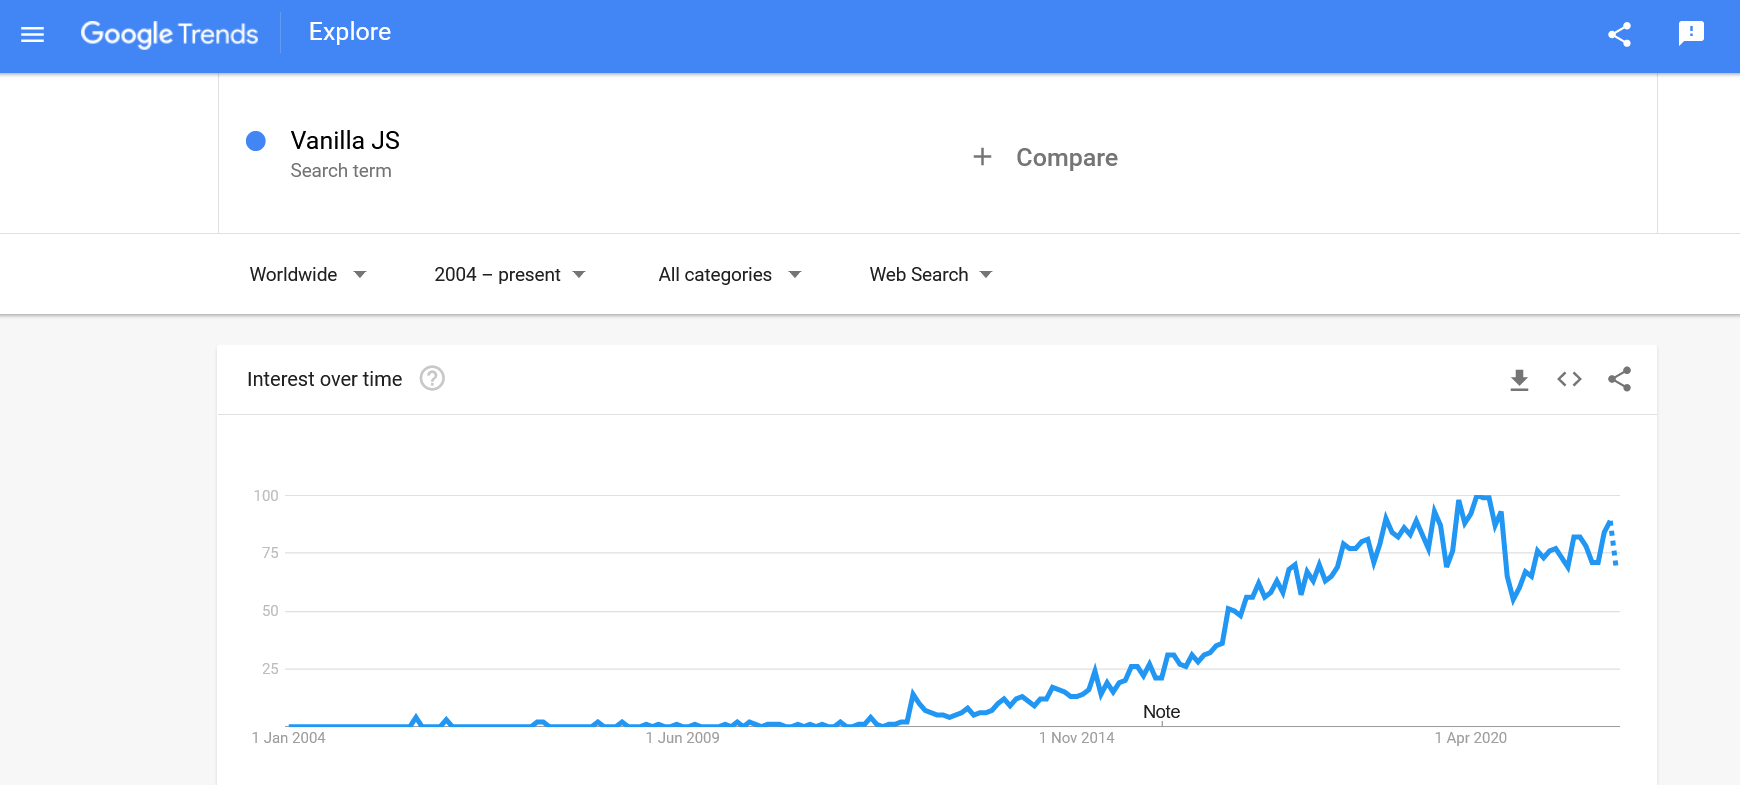
Task: Open the Web Search type dropdown
Action: 931,275
